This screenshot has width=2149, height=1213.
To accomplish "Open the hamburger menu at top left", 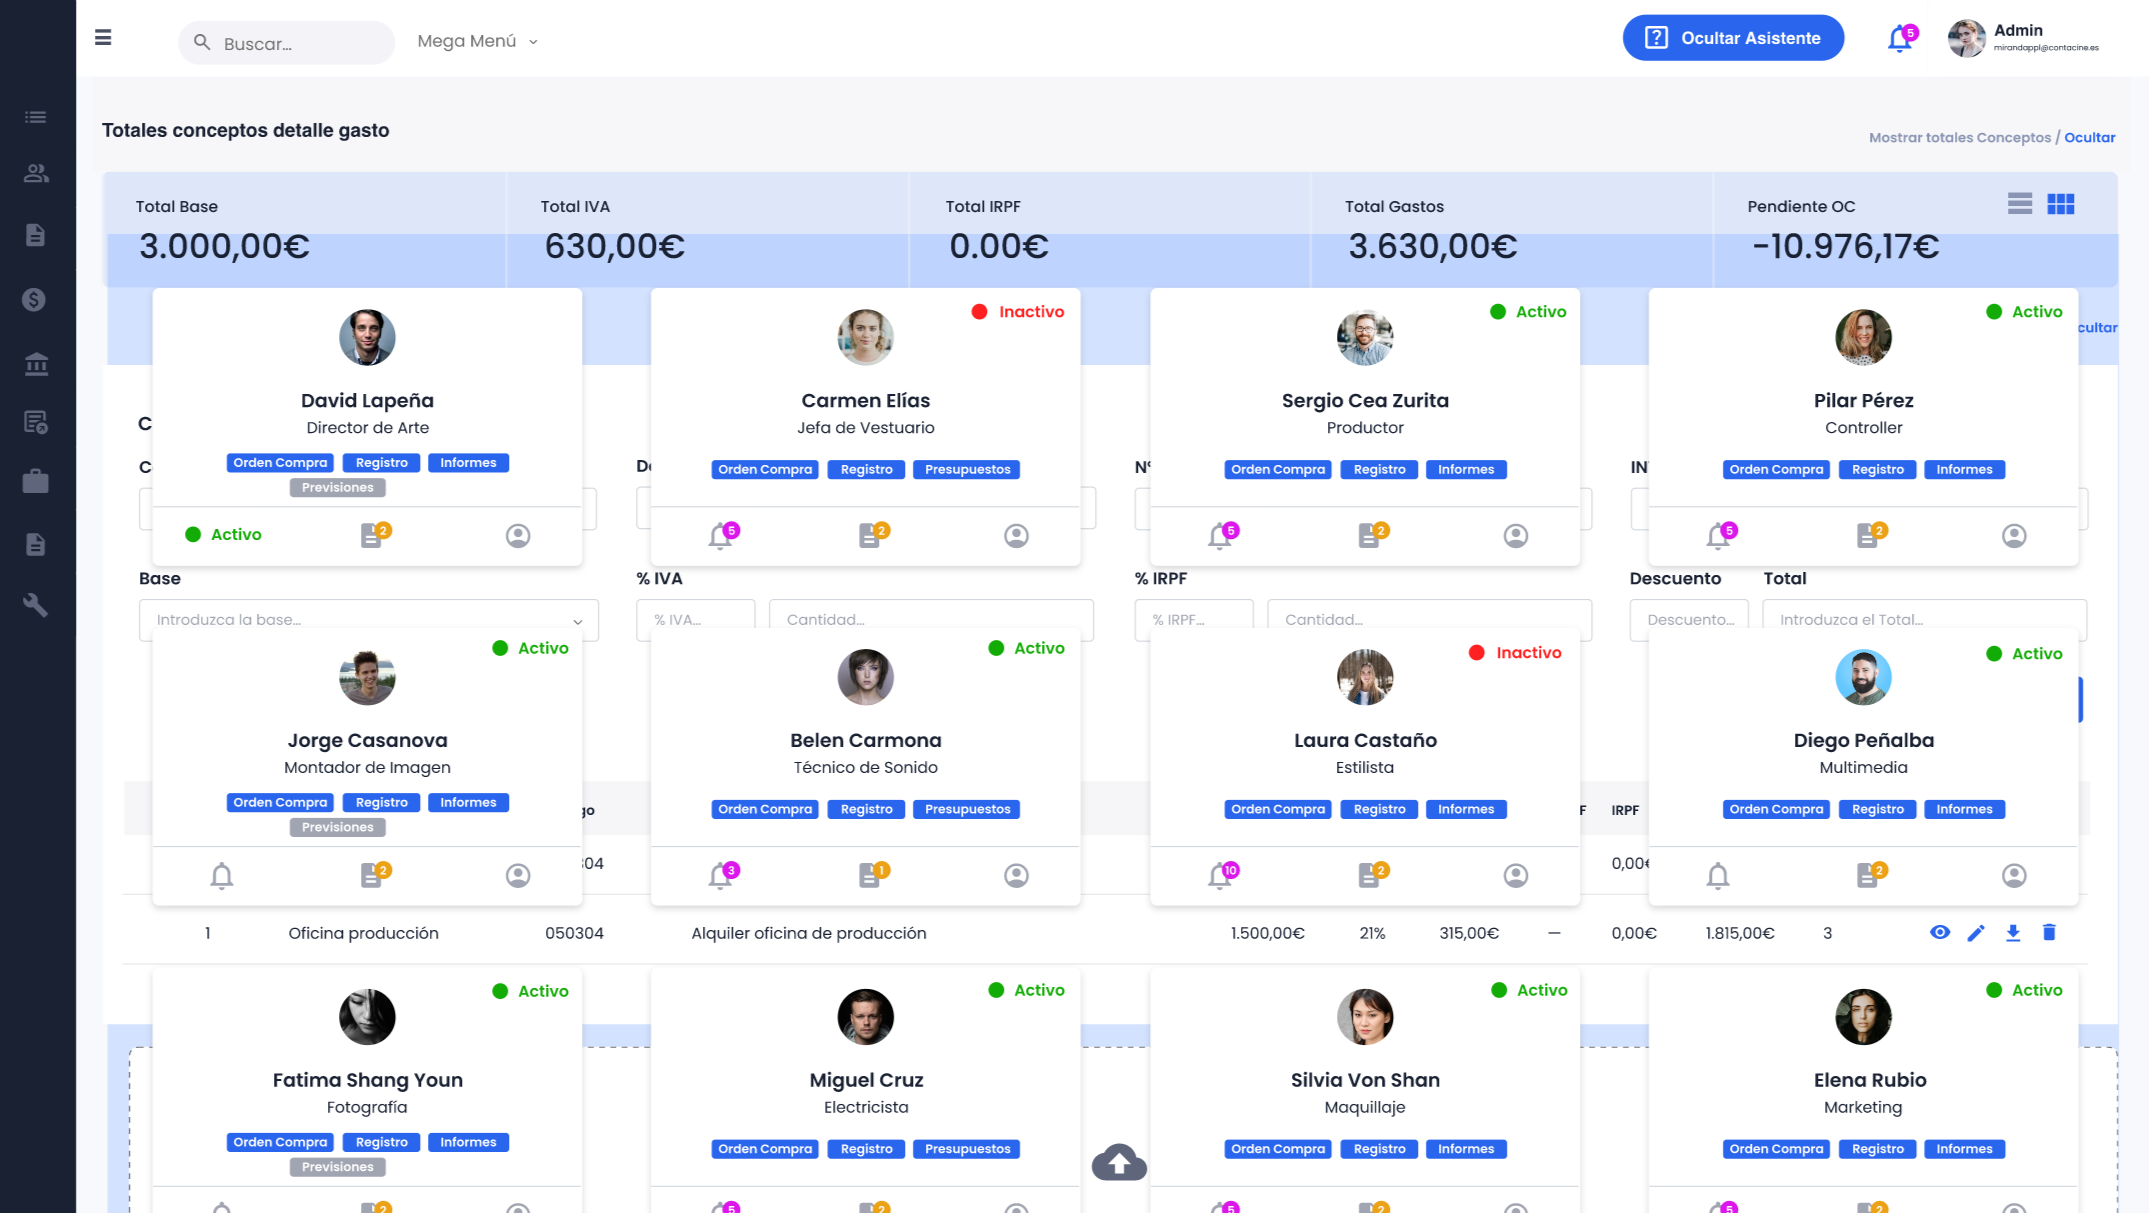I will click(x=103, y=37).
